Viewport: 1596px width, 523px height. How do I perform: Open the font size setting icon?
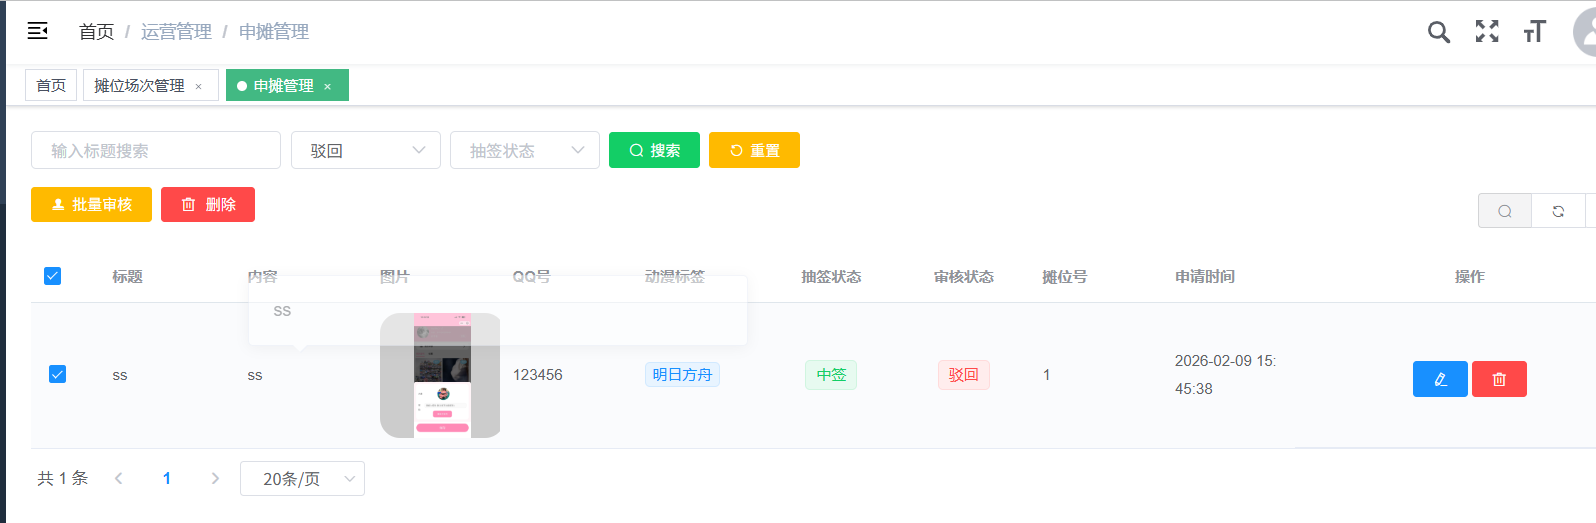pyautogui.click(x=1534, y=32)
